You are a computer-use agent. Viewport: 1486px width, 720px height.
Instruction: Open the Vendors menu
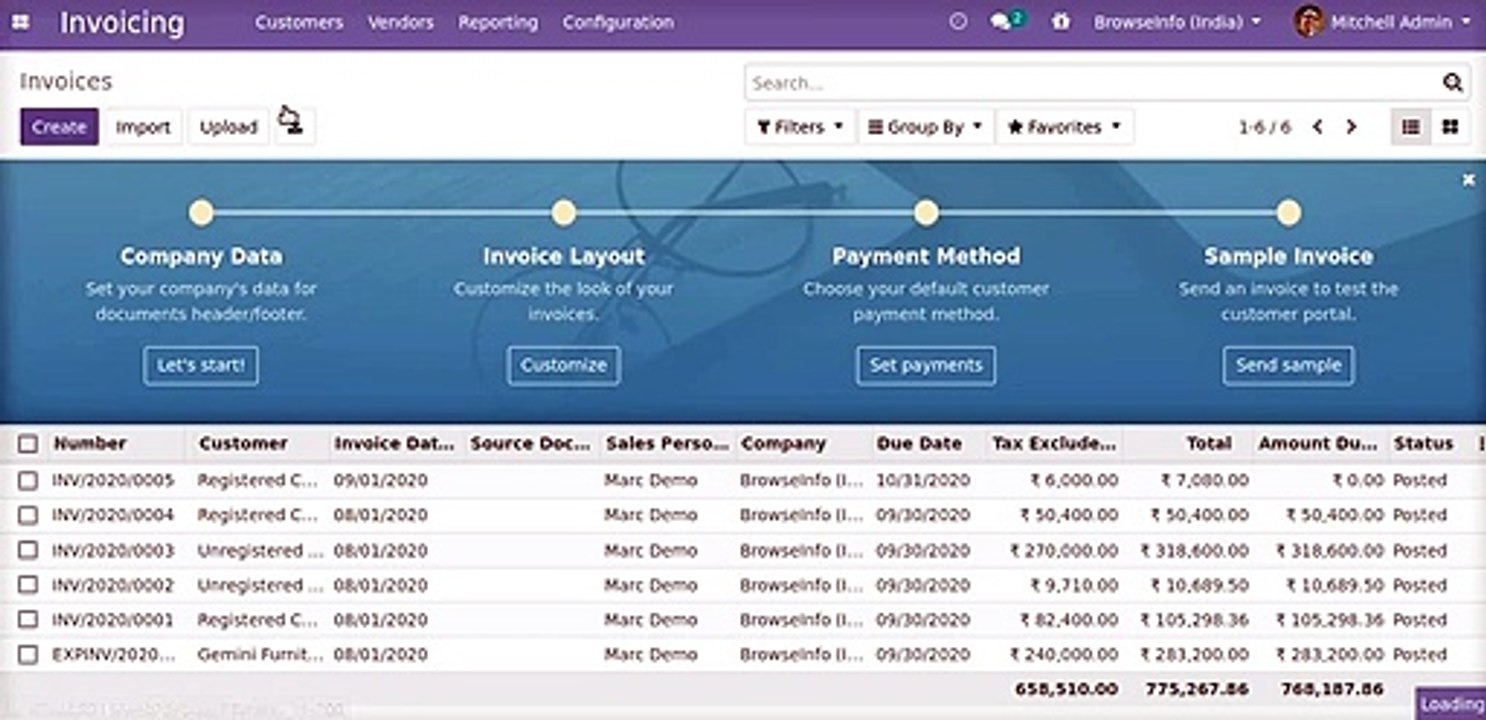click(400, 22)
